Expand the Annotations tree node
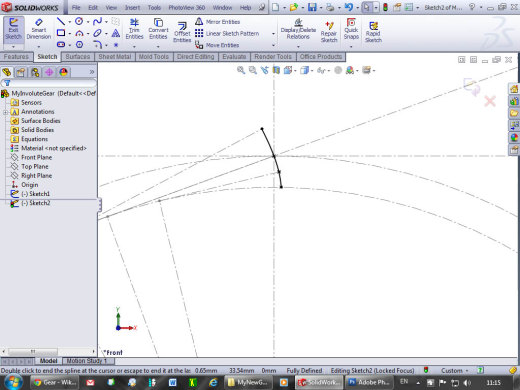520x390 pixels. click(5, 112)
